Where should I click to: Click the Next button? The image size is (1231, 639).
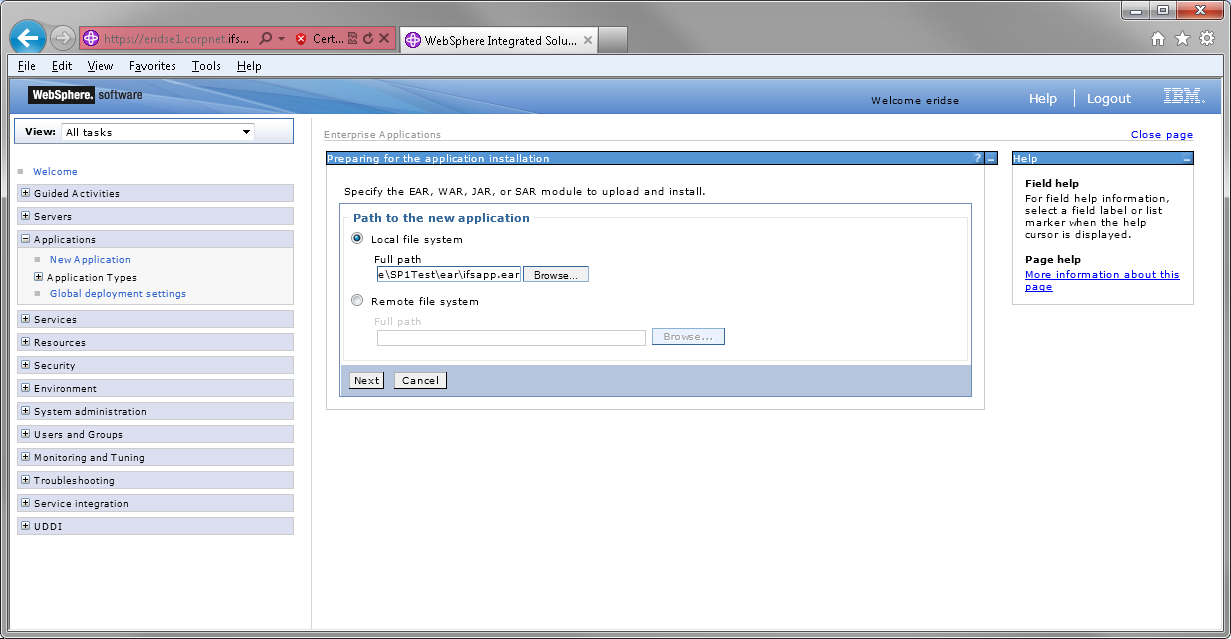click(365, 380)
